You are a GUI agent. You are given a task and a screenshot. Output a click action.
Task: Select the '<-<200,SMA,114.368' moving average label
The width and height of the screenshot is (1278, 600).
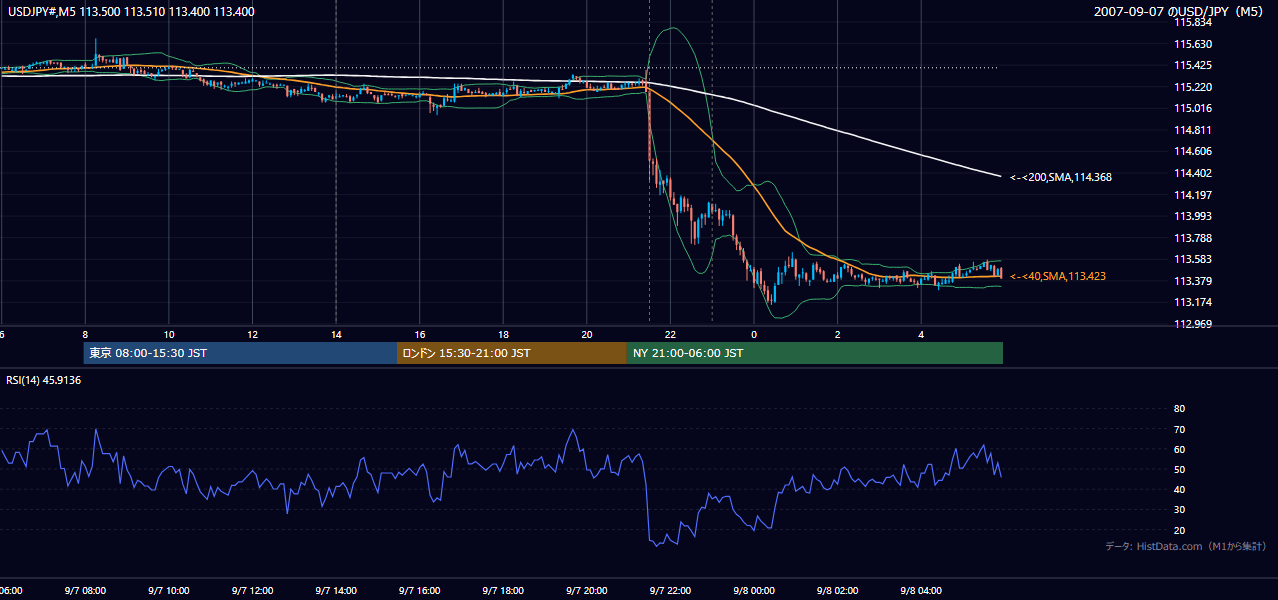tap(1061, 177)
